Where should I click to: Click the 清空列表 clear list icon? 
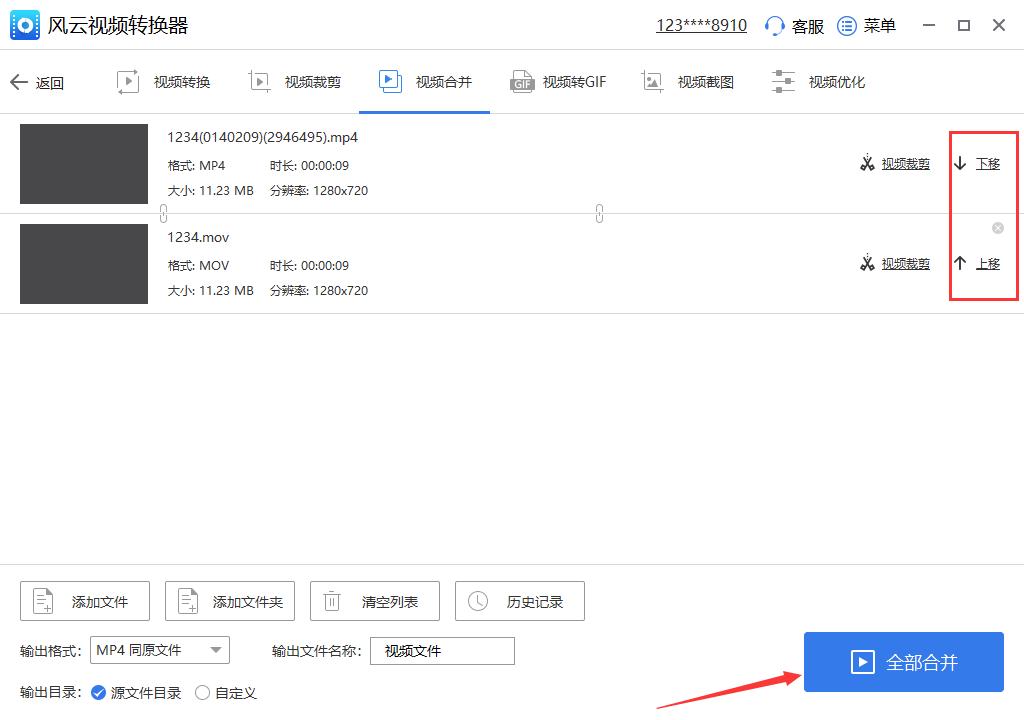tap(331, 601)
